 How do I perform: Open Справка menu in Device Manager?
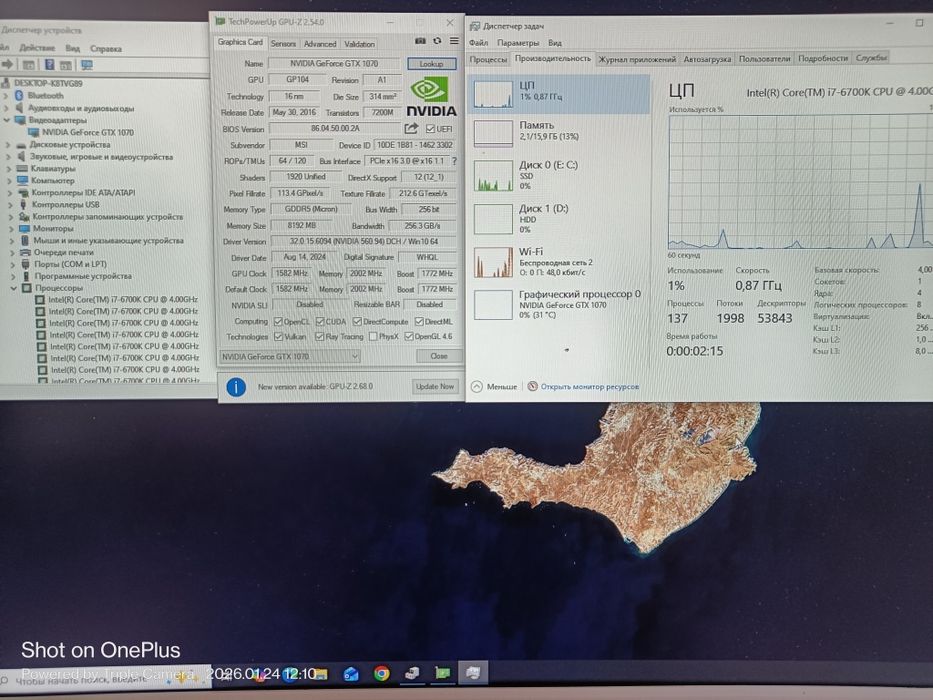(106, 49)
